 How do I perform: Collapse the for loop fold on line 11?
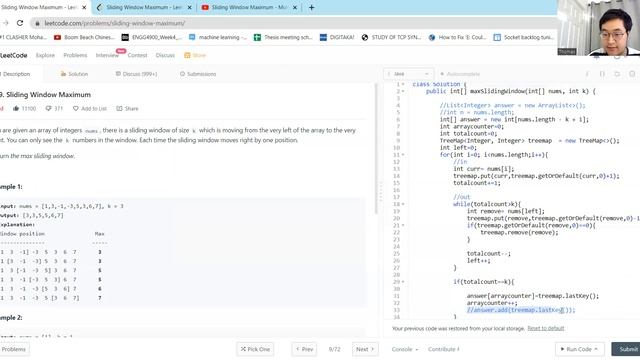coord(403,155)
